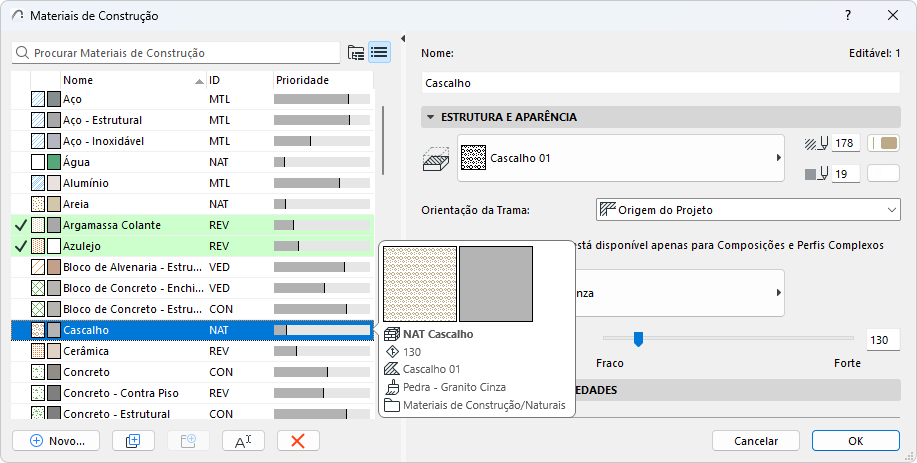Click the Cascalho 01 fill pattern preview
The width and height of the screenshot is (917, 463).
[474, 158]
